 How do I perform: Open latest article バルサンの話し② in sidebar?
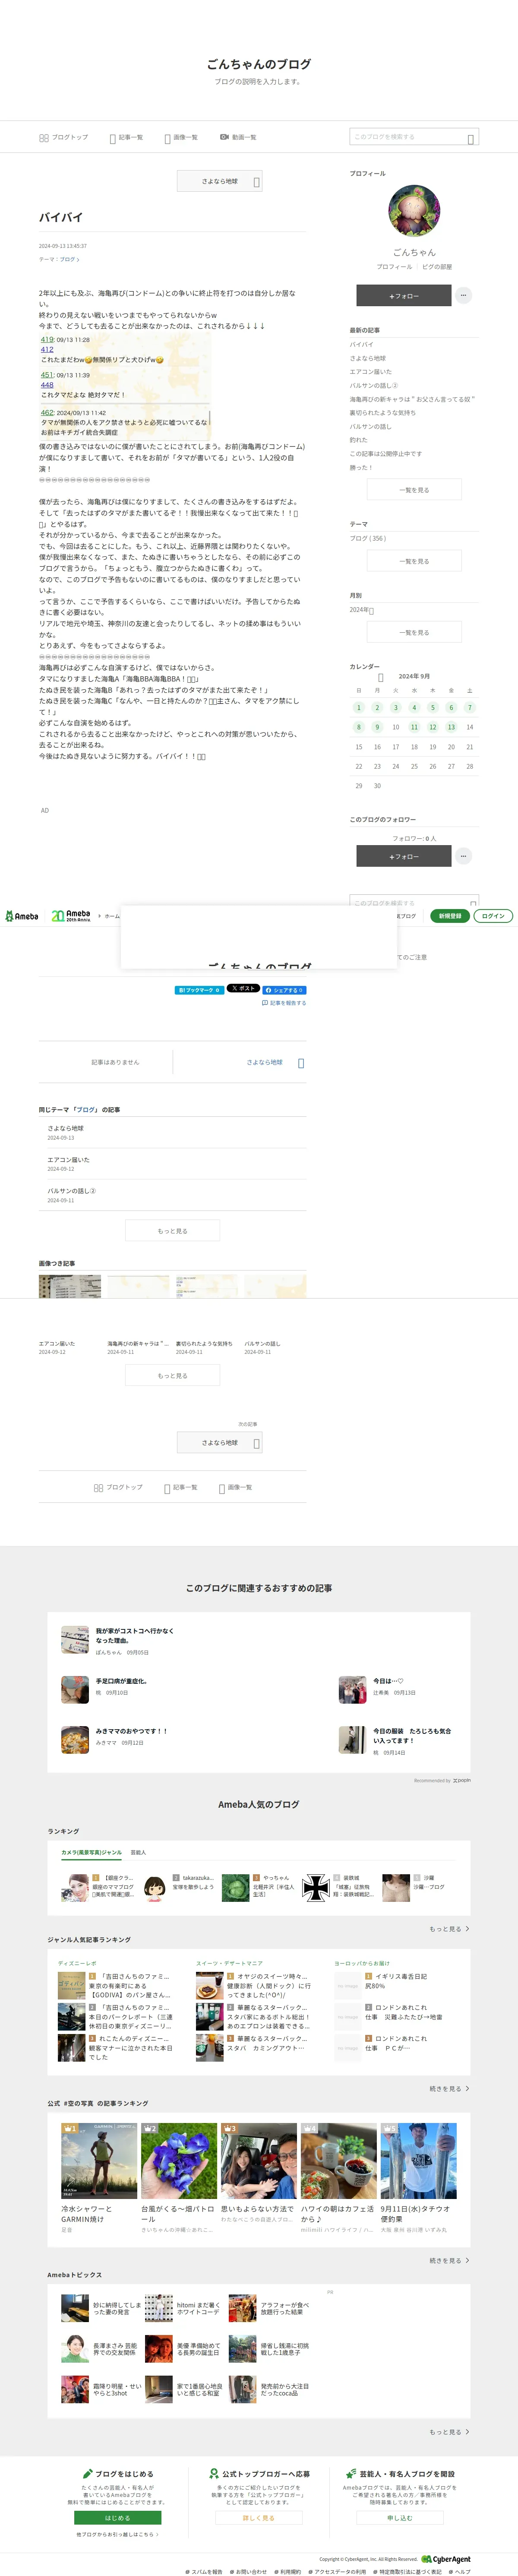tap(373, 385)
